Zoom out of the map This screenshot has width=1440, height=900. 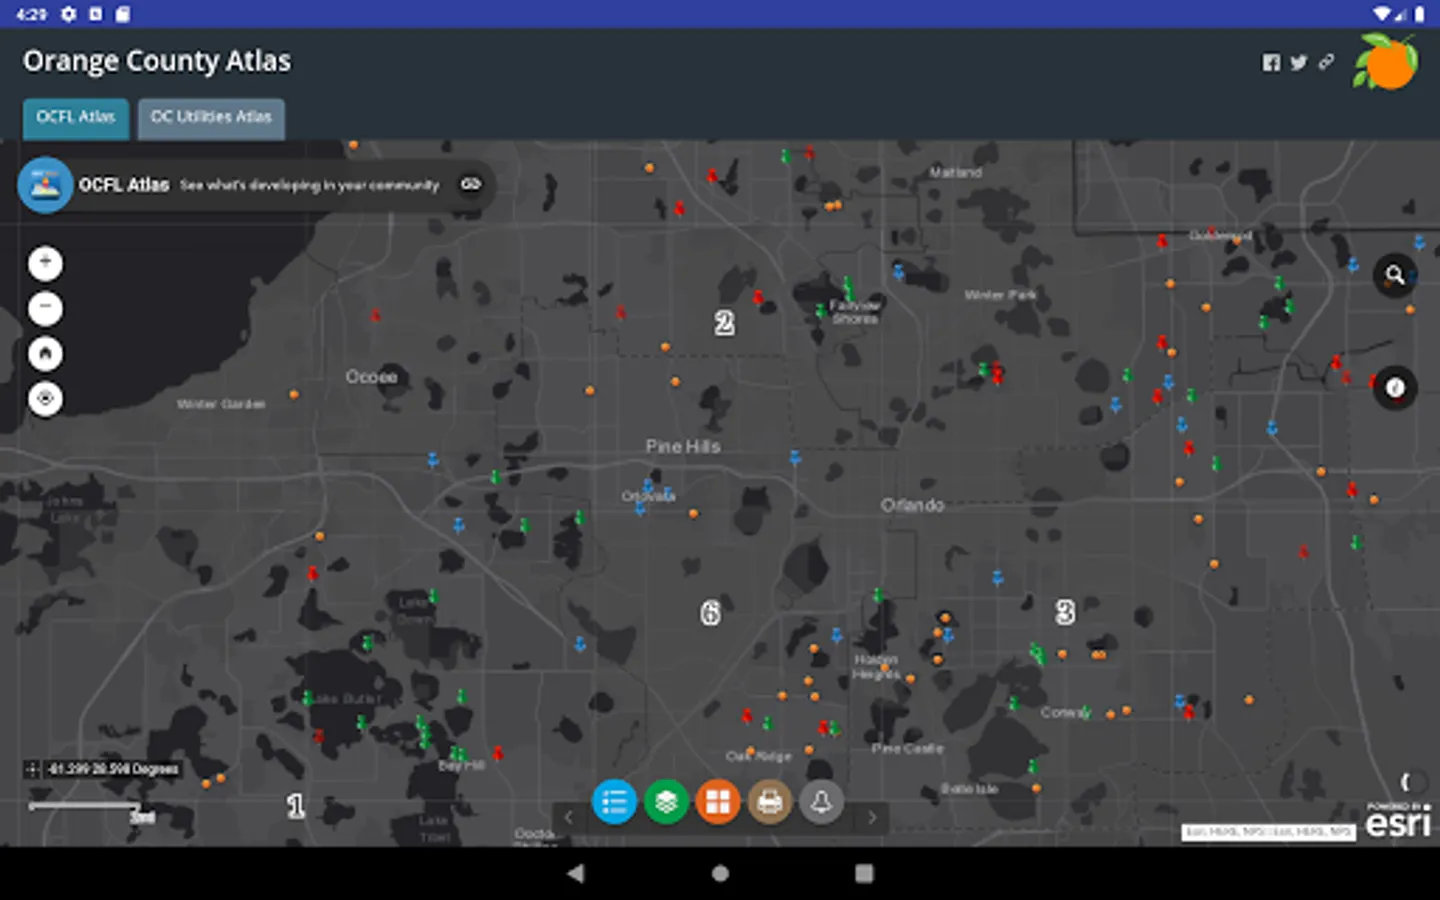pos(45,308)
